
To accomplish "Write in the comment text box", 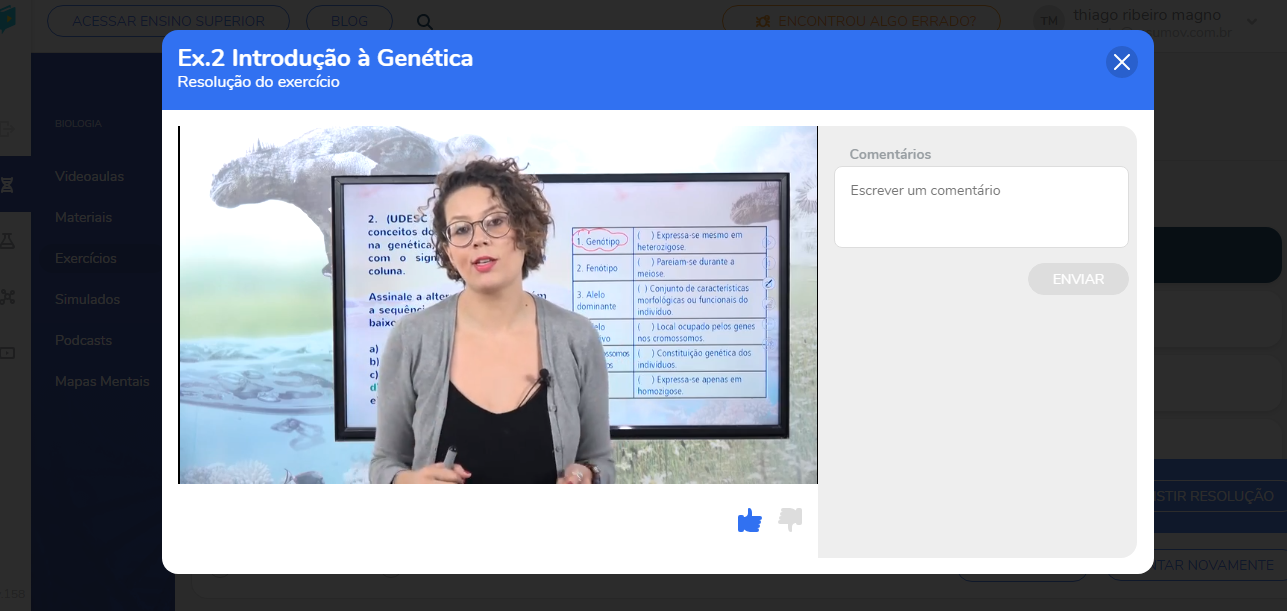I will click(x=981, y=207).
